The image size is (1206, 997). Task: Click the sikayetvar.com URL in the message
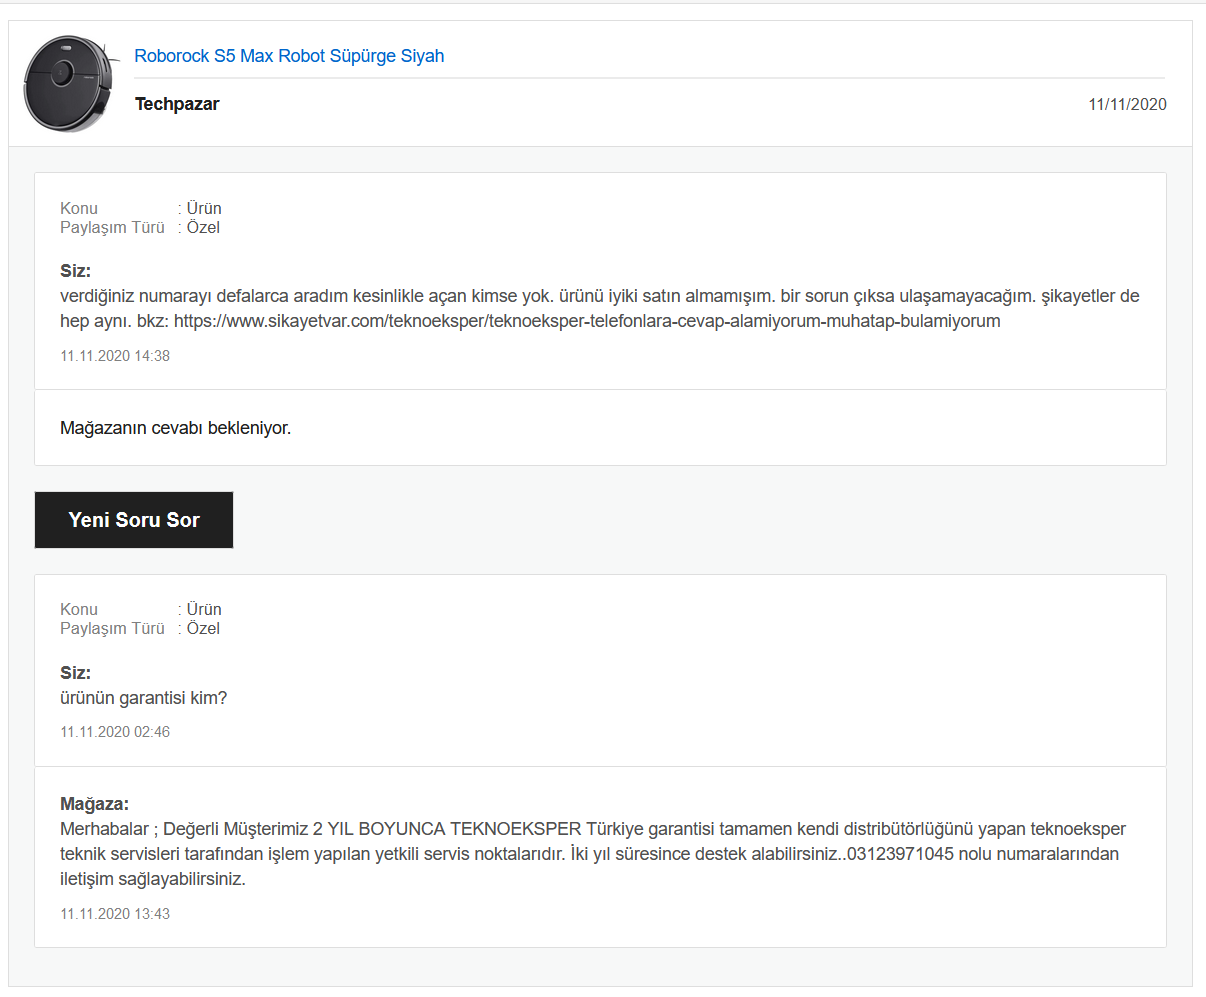pyautogui.click(x=587, y=321)
